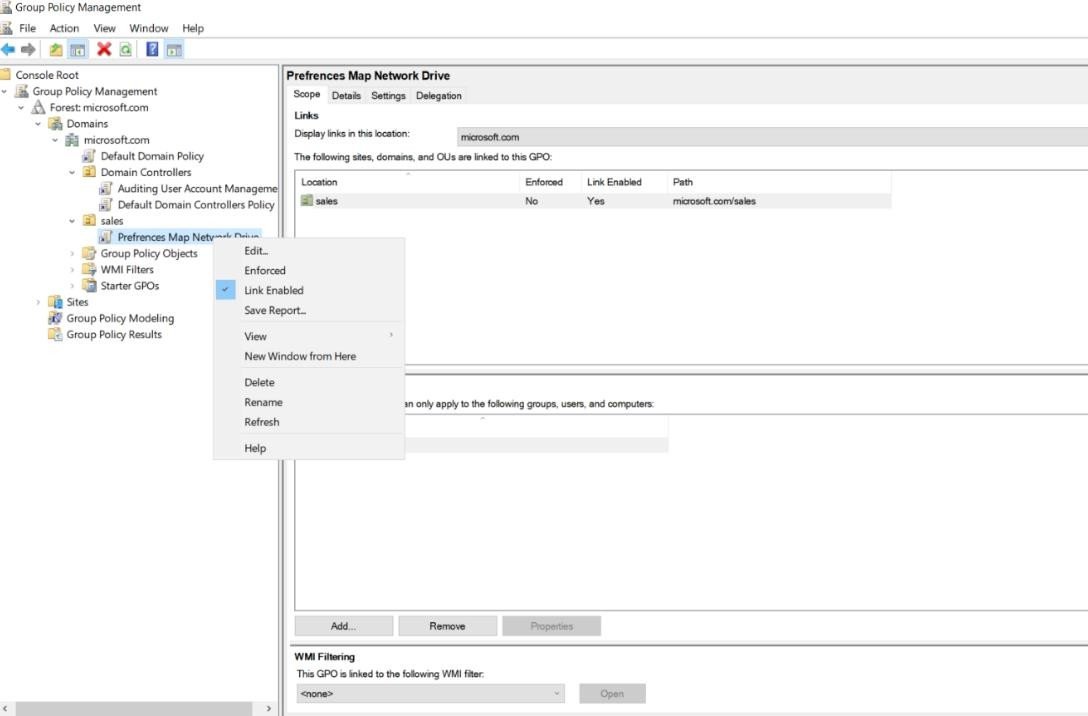The width and height of the screenshot is (1088, 716).
Task: Switch to the Delegation tab
Action: (x=439, y=96)
